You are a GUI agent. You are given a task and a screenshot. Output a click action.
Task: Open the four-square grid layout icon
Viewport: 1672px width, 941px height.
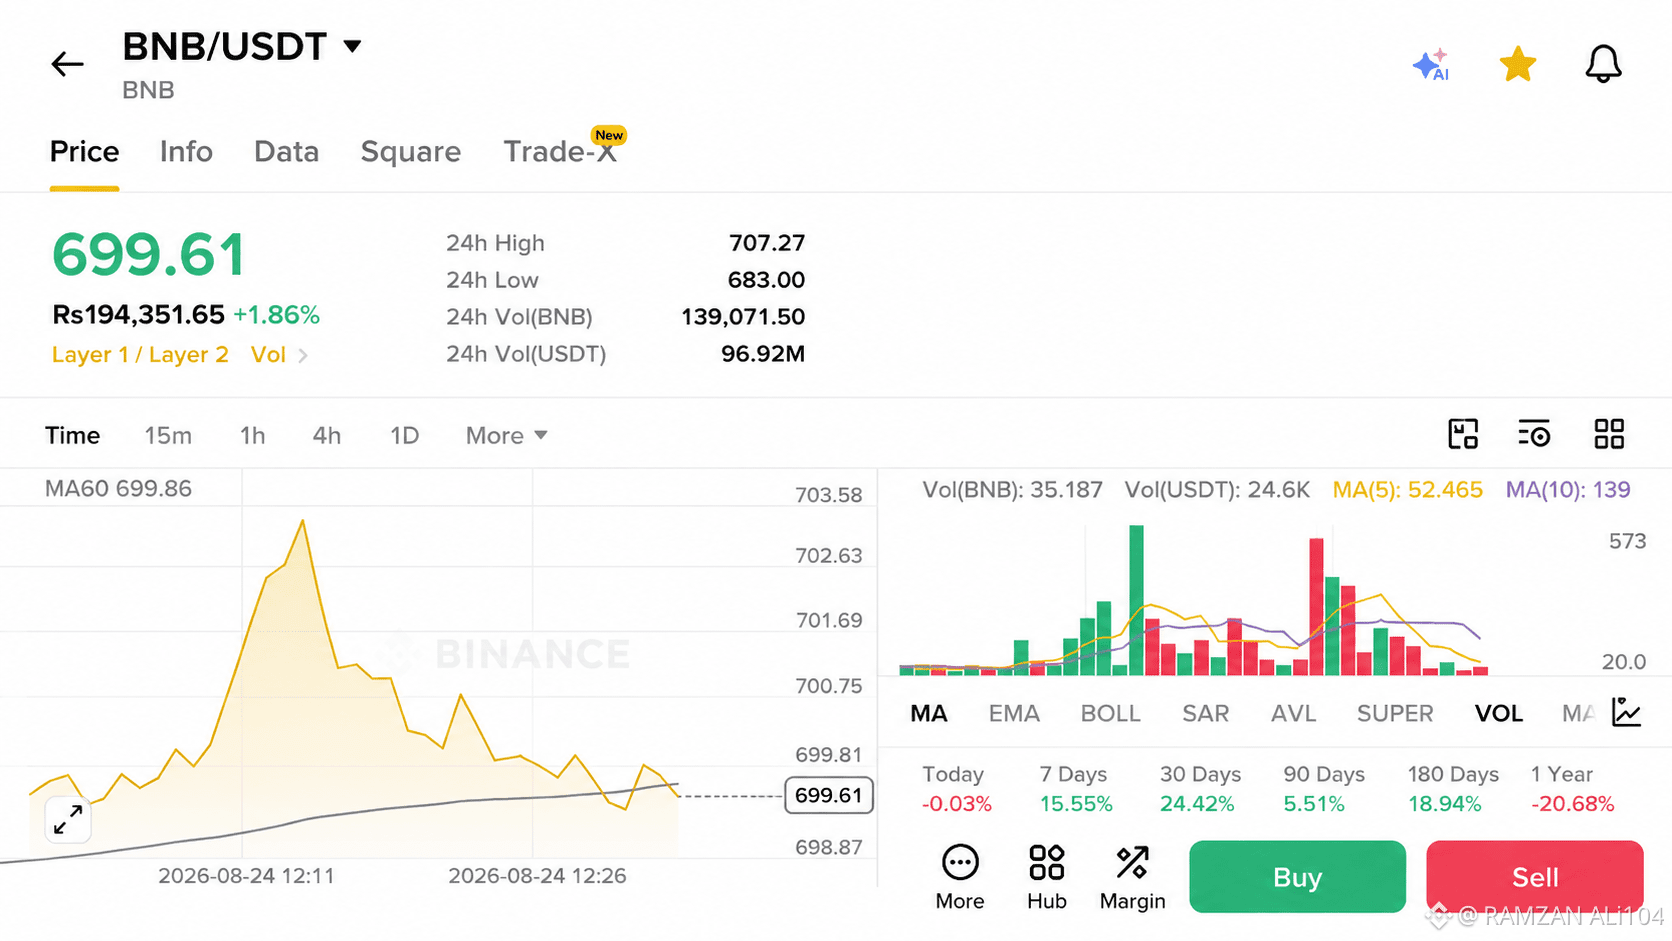1609,434
